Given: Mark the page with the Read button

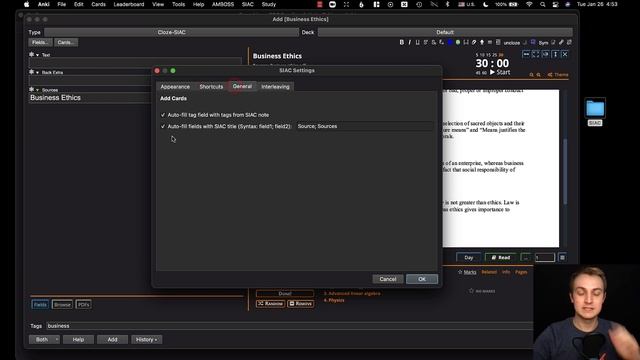Looking at the screenshot, I should tap(500, 258).
